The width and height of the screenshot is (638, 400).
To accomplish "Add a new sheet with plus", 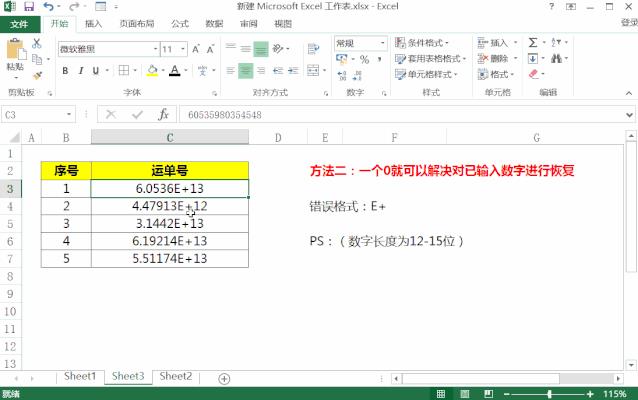I will pyautogui.click(x=224, y=379).
